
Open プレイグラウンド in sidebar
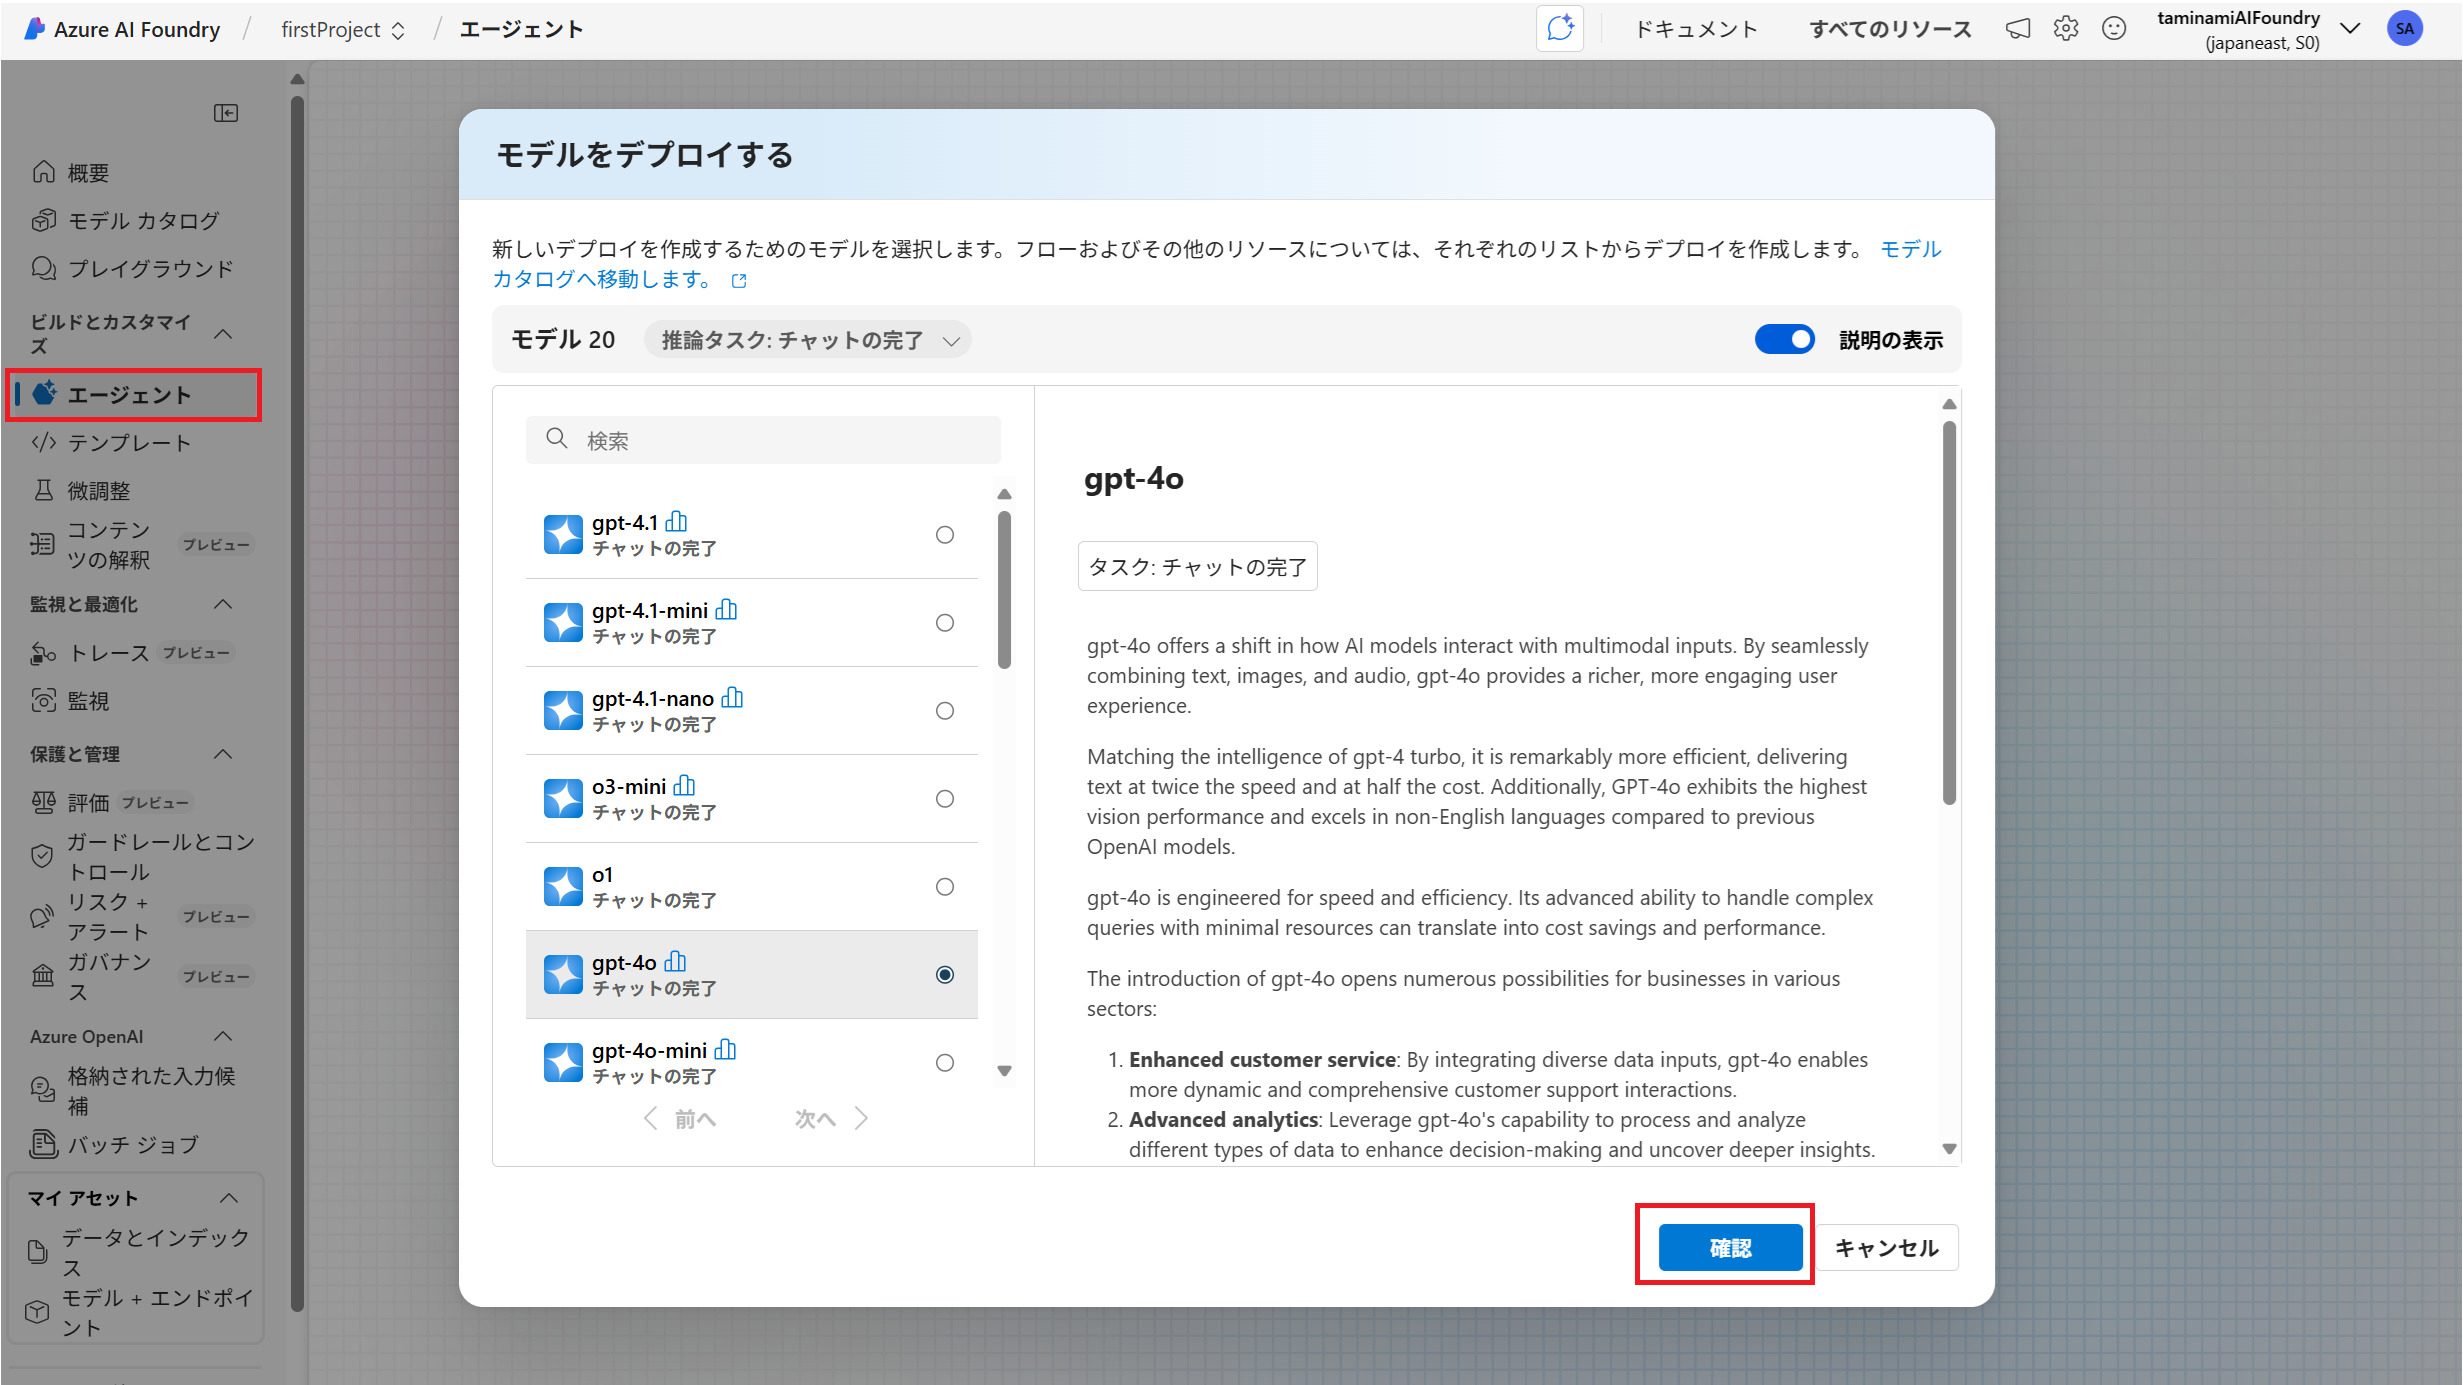coord(150,269)
